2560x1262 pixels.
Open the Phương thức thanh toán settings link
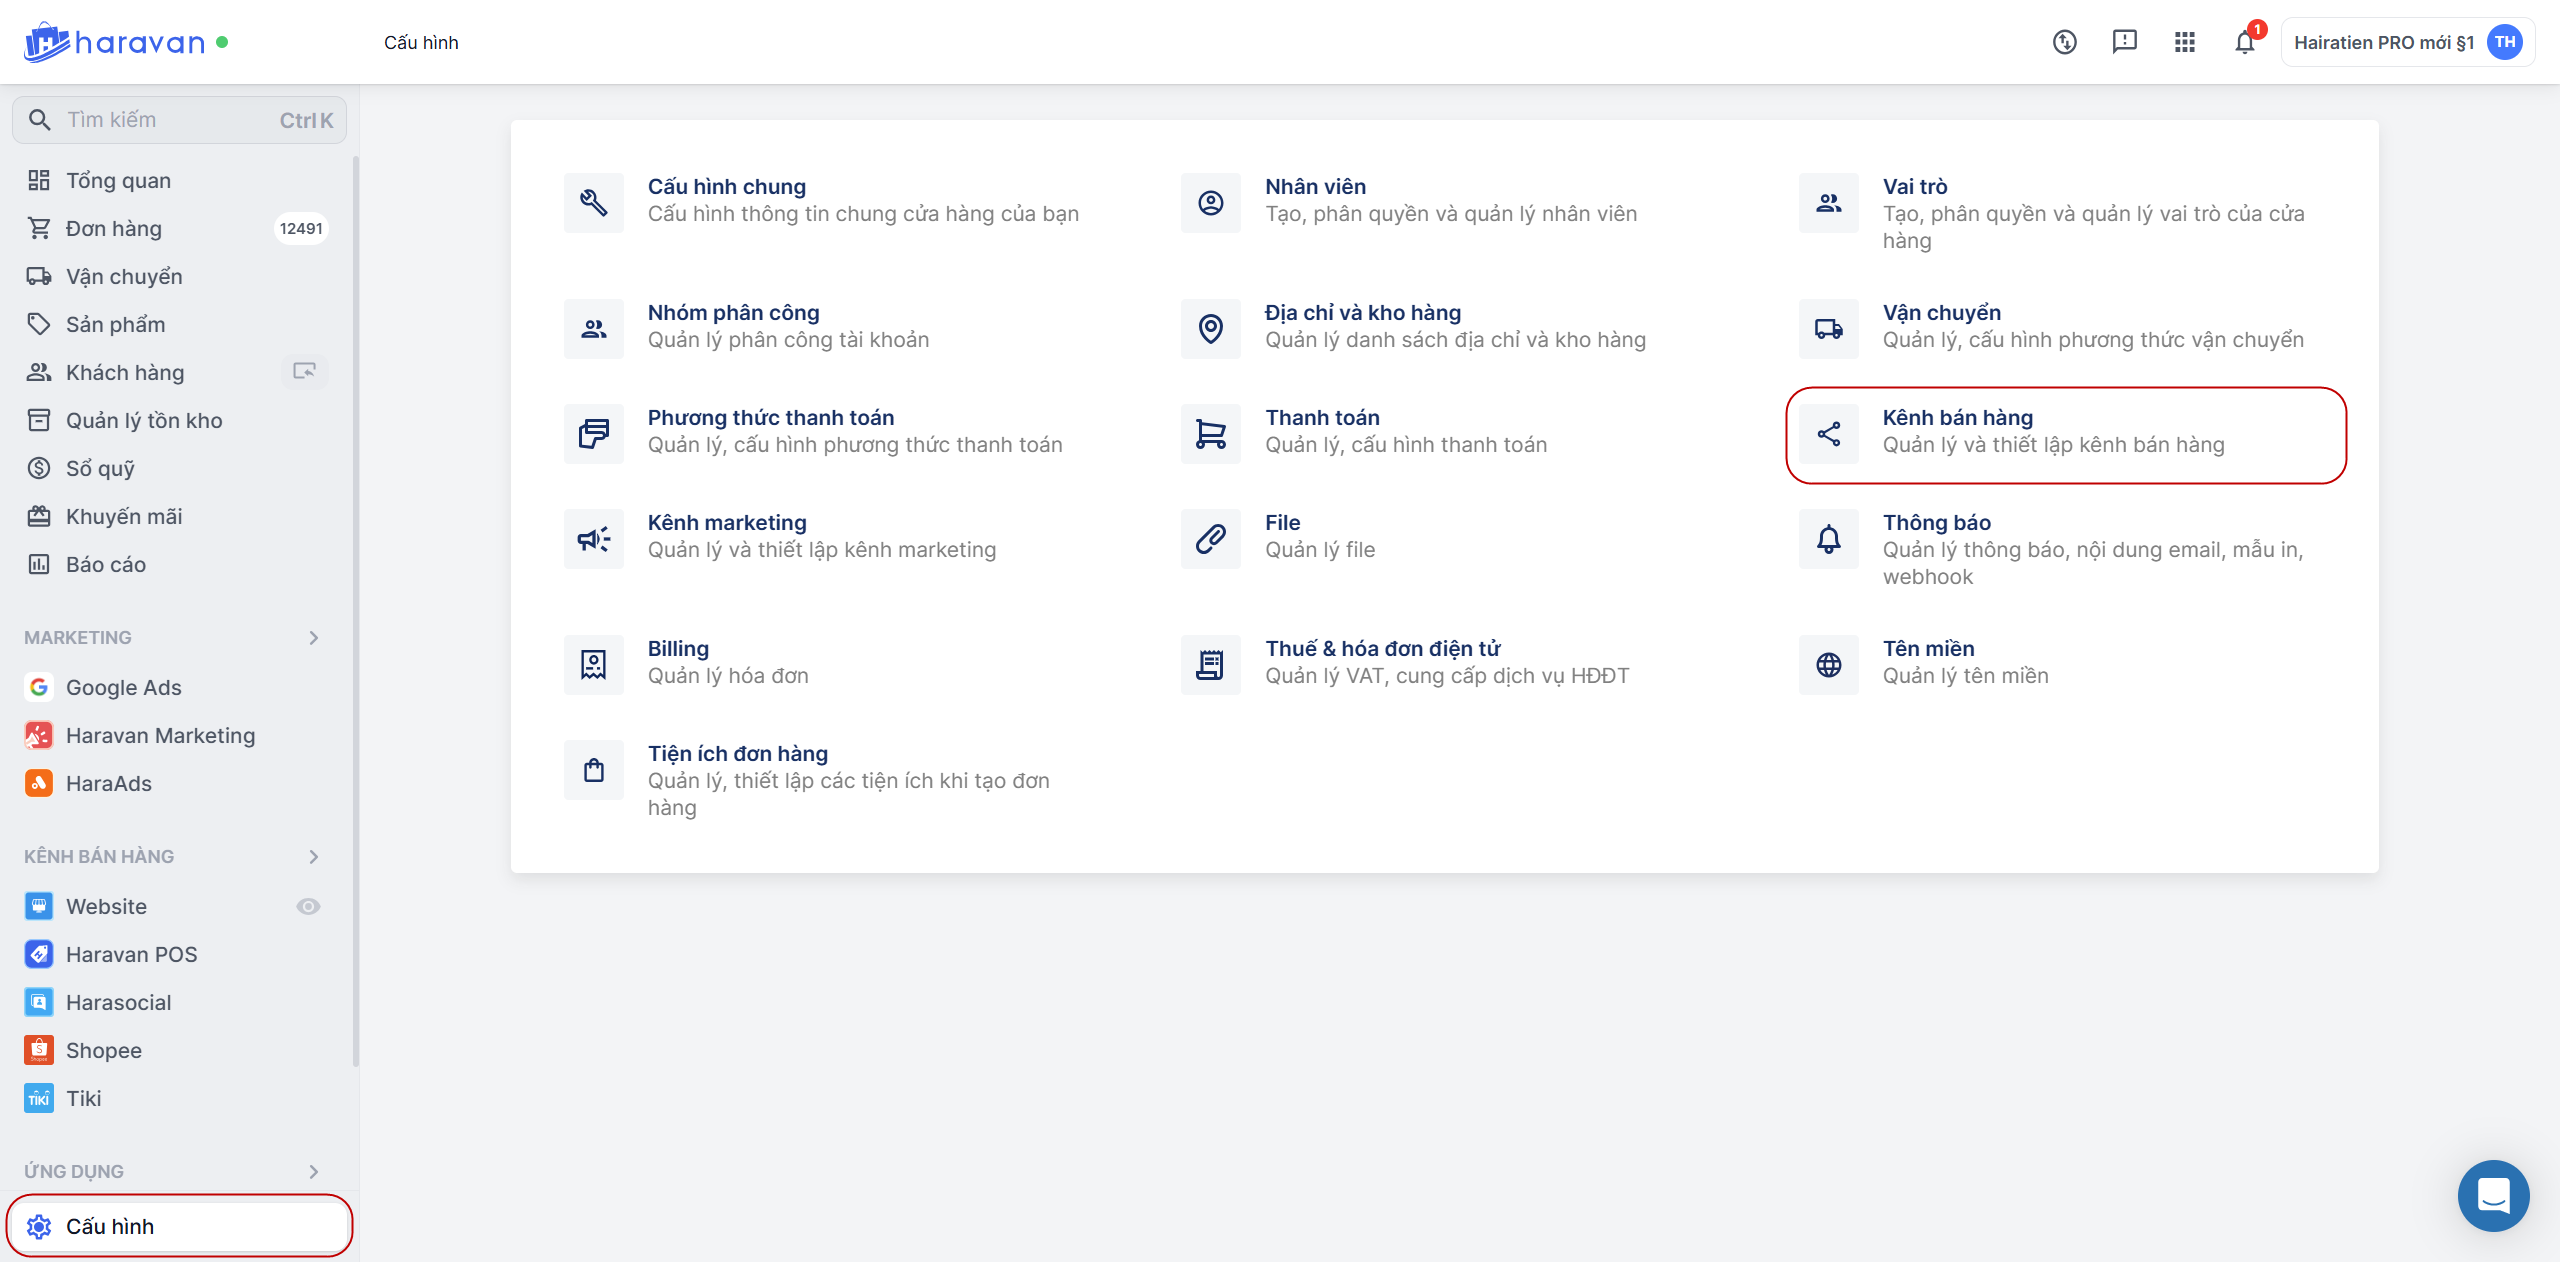pyautogui.click(x=770, y=418)
